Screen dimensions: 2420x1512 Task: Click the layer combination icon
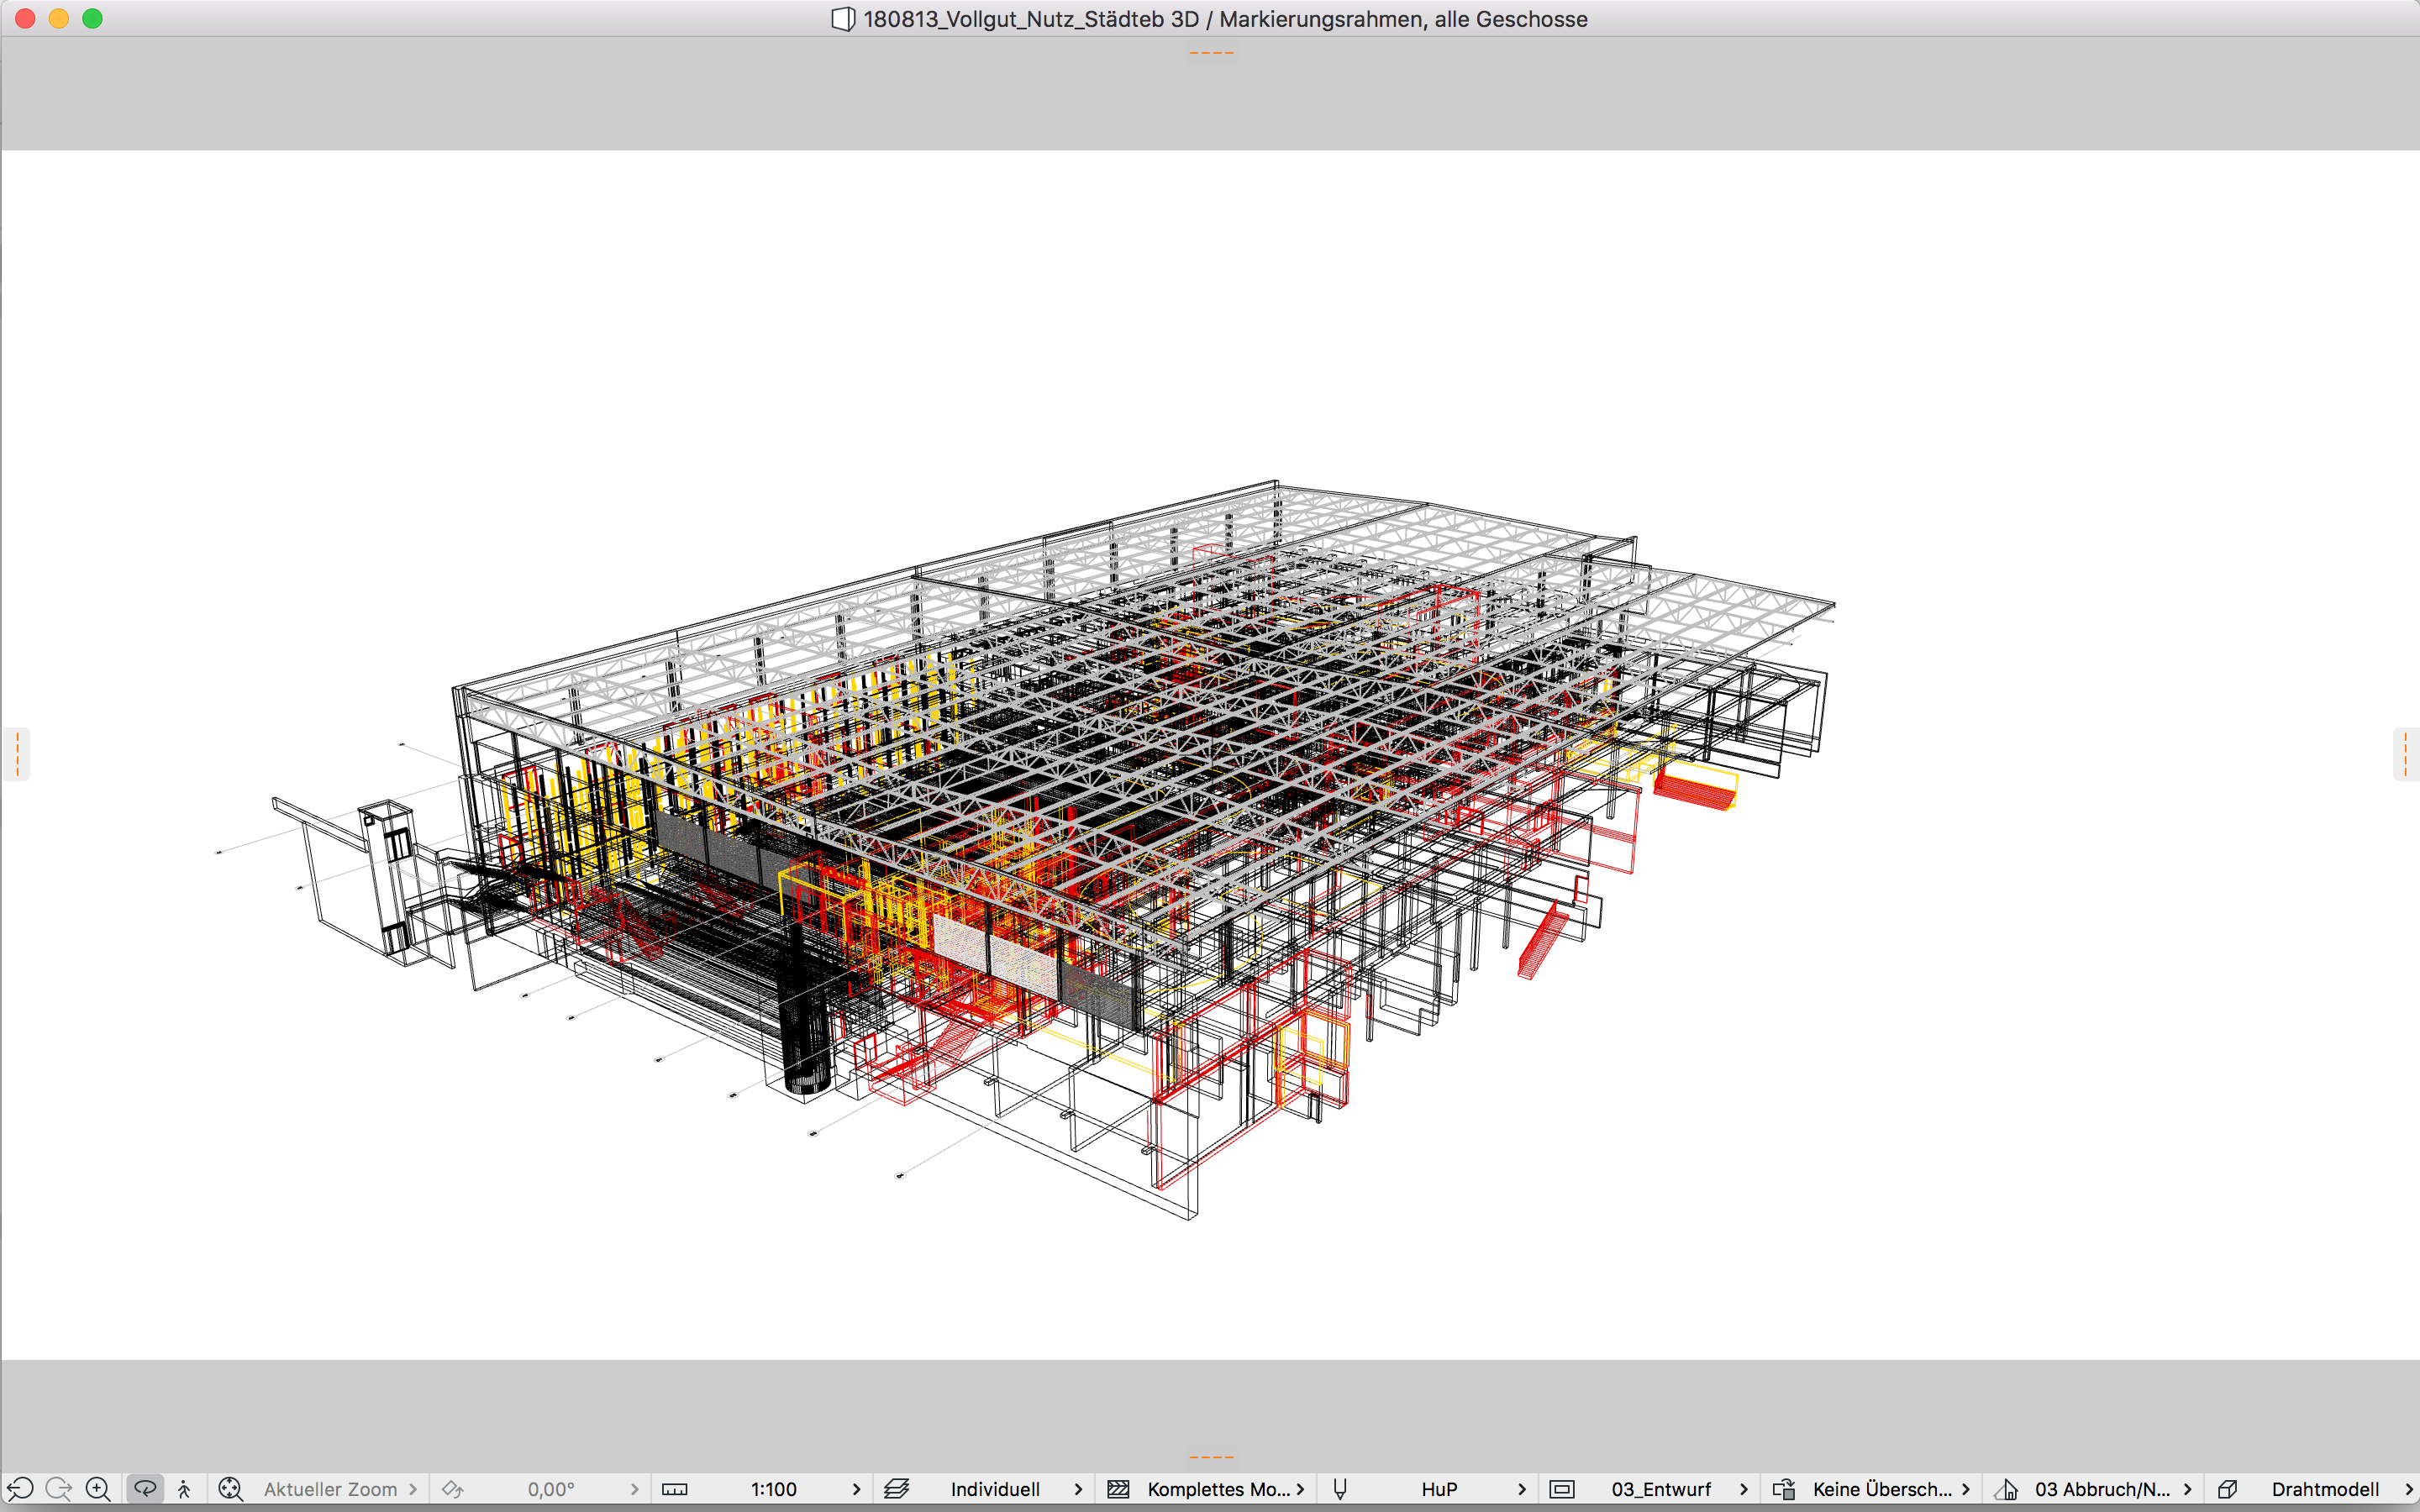tap(897, 1489)
